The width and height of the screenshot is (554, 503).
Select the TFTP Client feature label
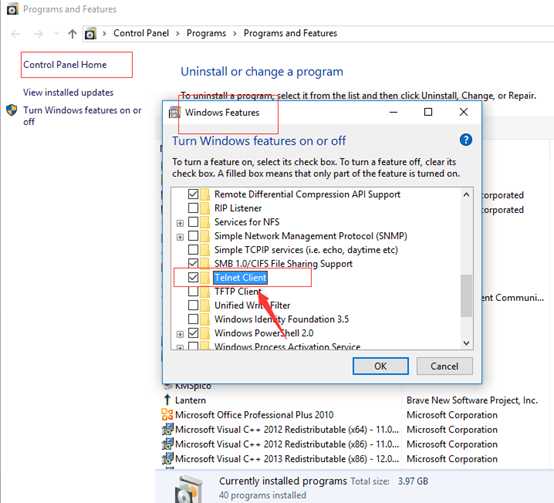click(x=238, y=291)
